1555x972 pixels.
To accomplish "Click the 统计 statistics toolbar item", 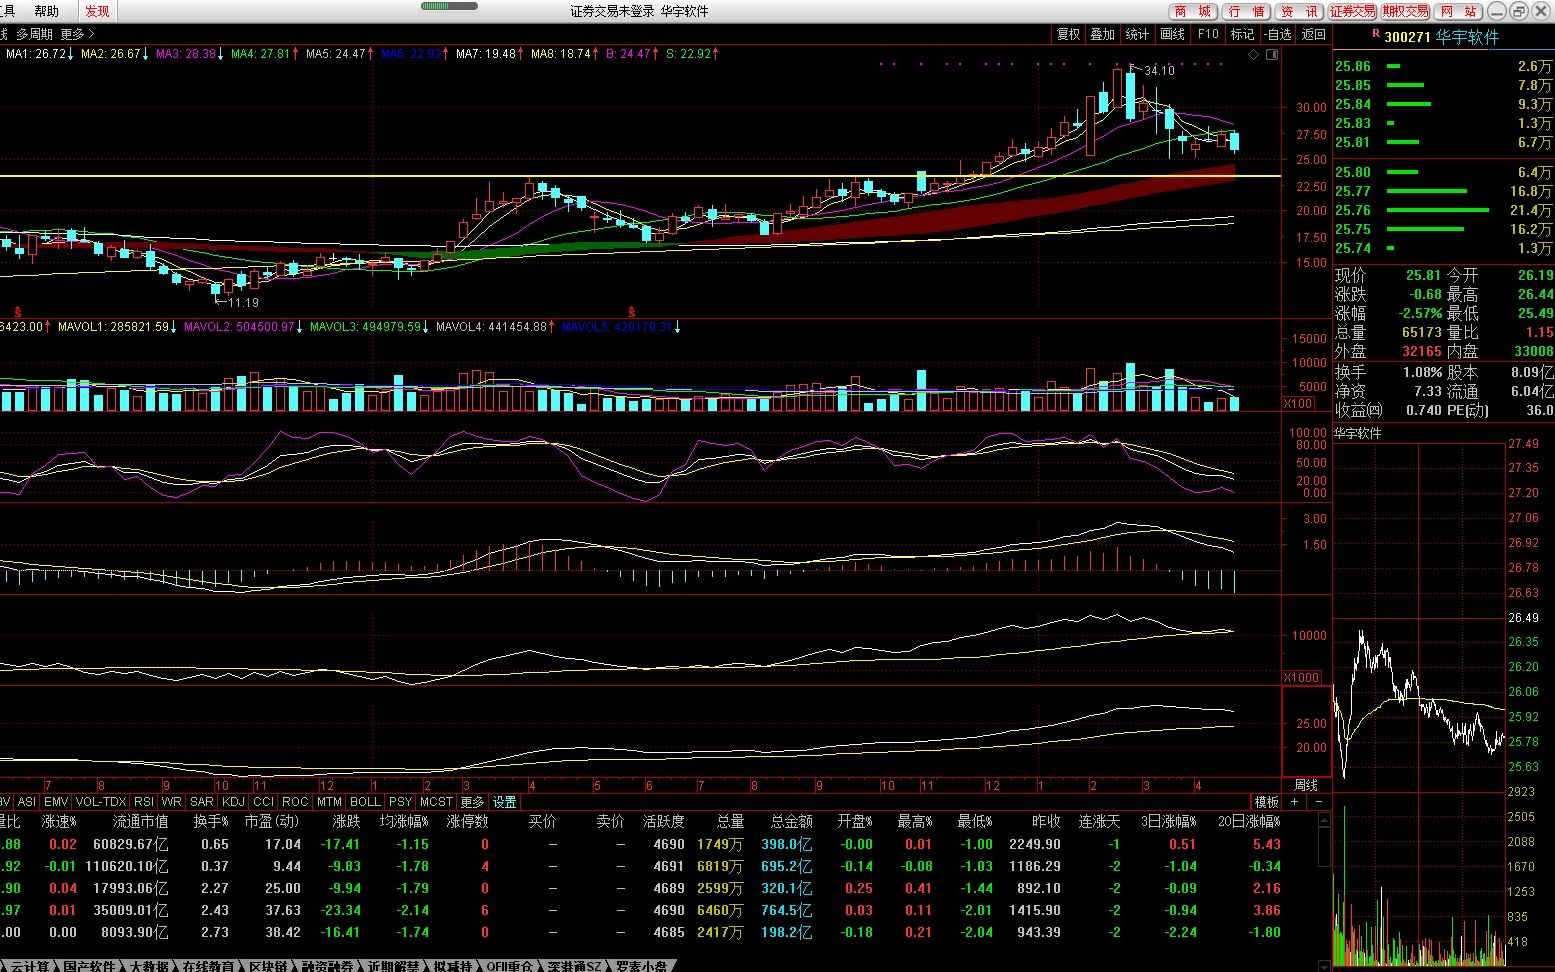I will [1137, 34].
